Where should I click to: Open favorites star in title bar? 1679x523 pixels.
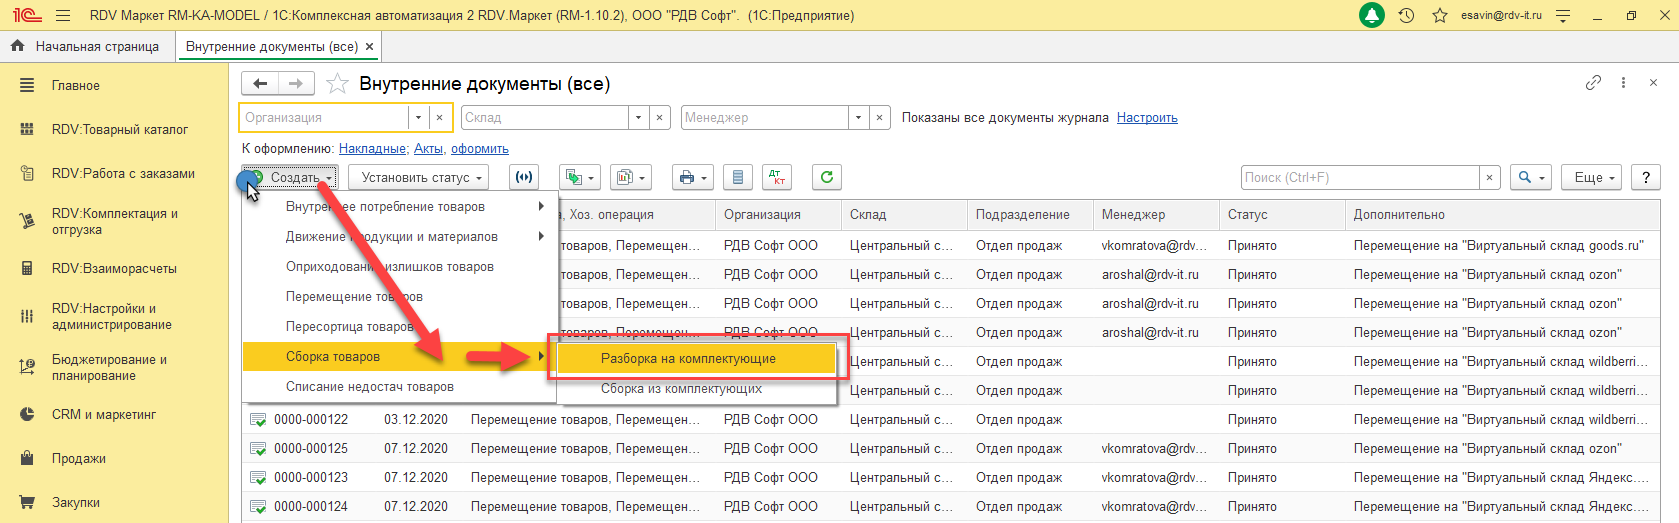pyautogui.click(x=1439, y=16)
